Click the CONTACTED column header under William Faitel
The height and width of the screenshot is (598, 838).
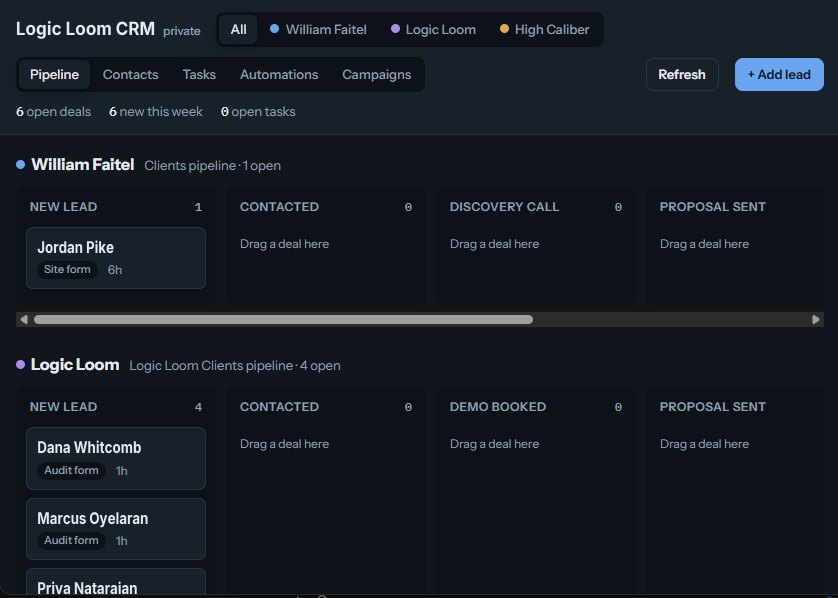pos(280,207)
